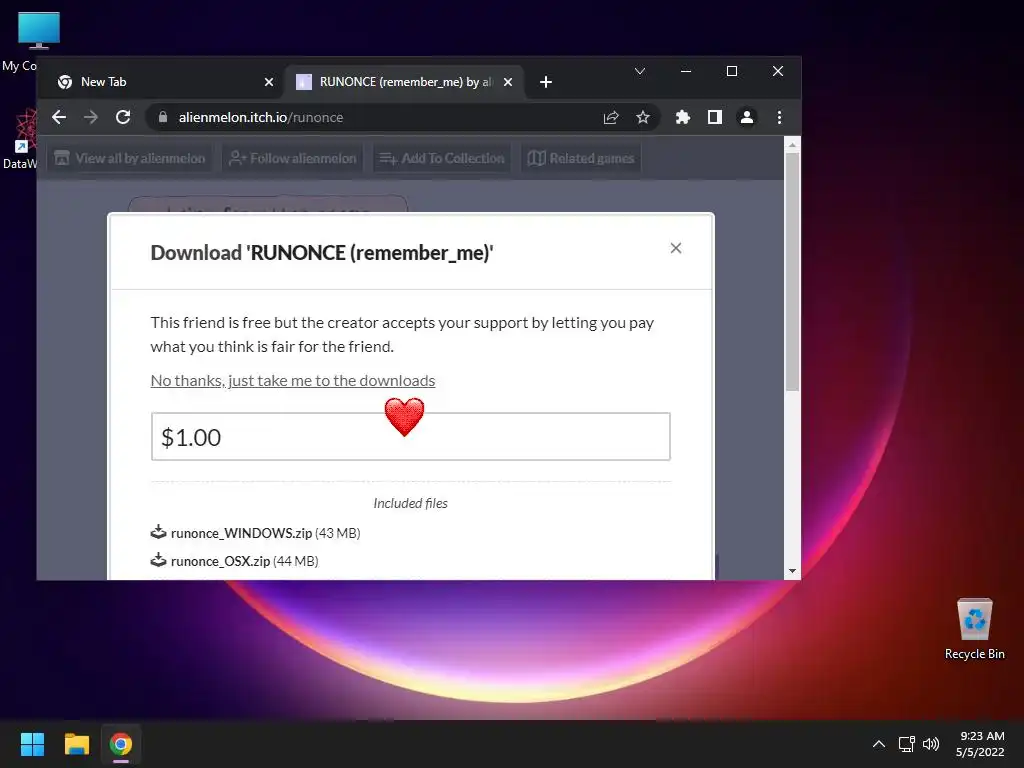This screenshot has height=768, width=1024.
Task: Close the download dialog
Action: click(676, 248)
